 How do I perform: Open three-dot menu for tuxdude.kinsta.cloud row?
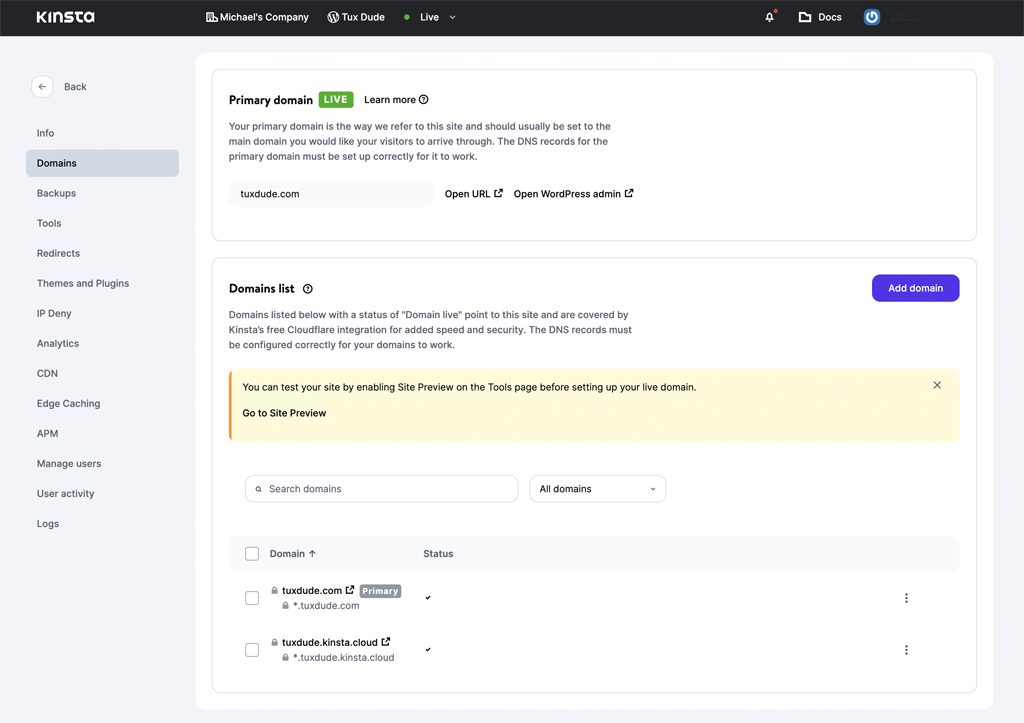(906, 650)
